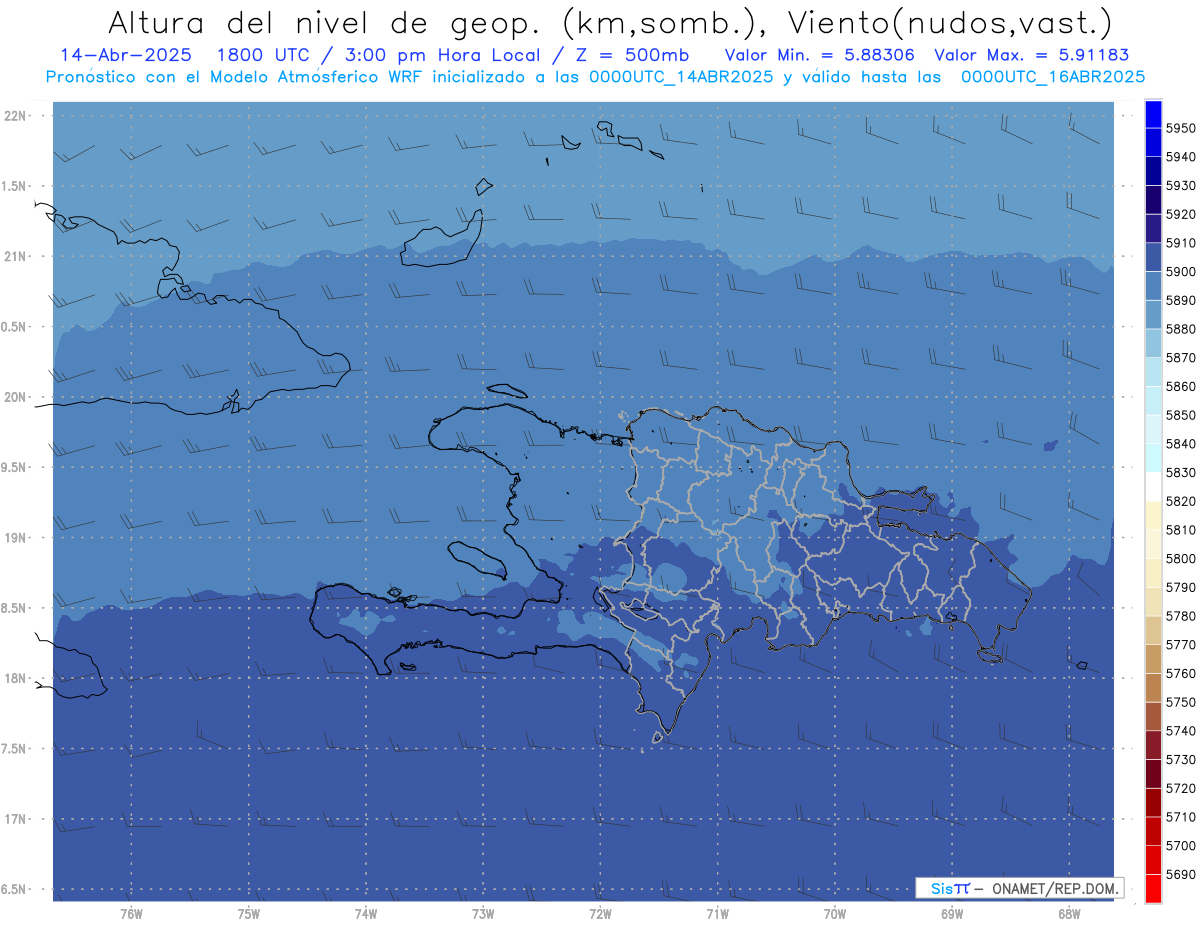The height and width of the screenshot is (927, 1200).
Task: Click the 'Valor Max. = 5.91183' text
Action: click(x=1032, y=55)
